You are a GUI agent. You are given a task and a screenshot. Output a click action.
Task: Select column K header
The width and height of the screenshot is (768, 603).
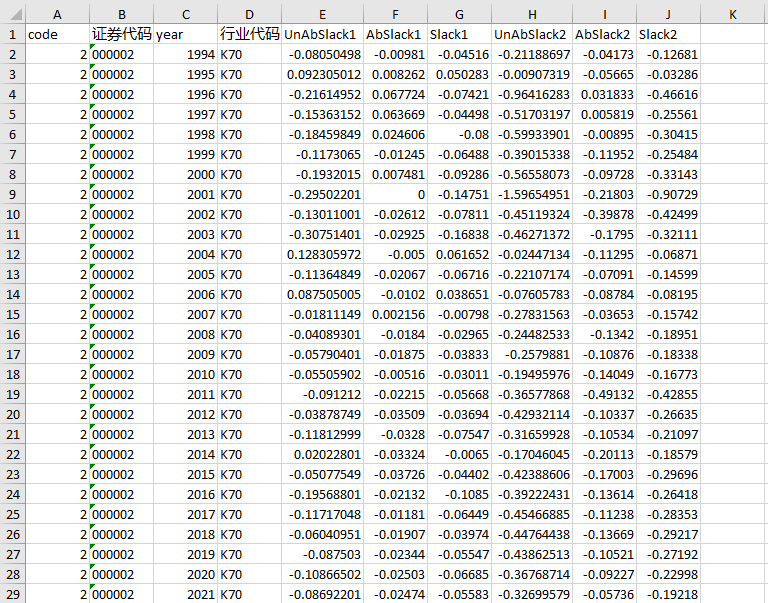tap(733, 15)
